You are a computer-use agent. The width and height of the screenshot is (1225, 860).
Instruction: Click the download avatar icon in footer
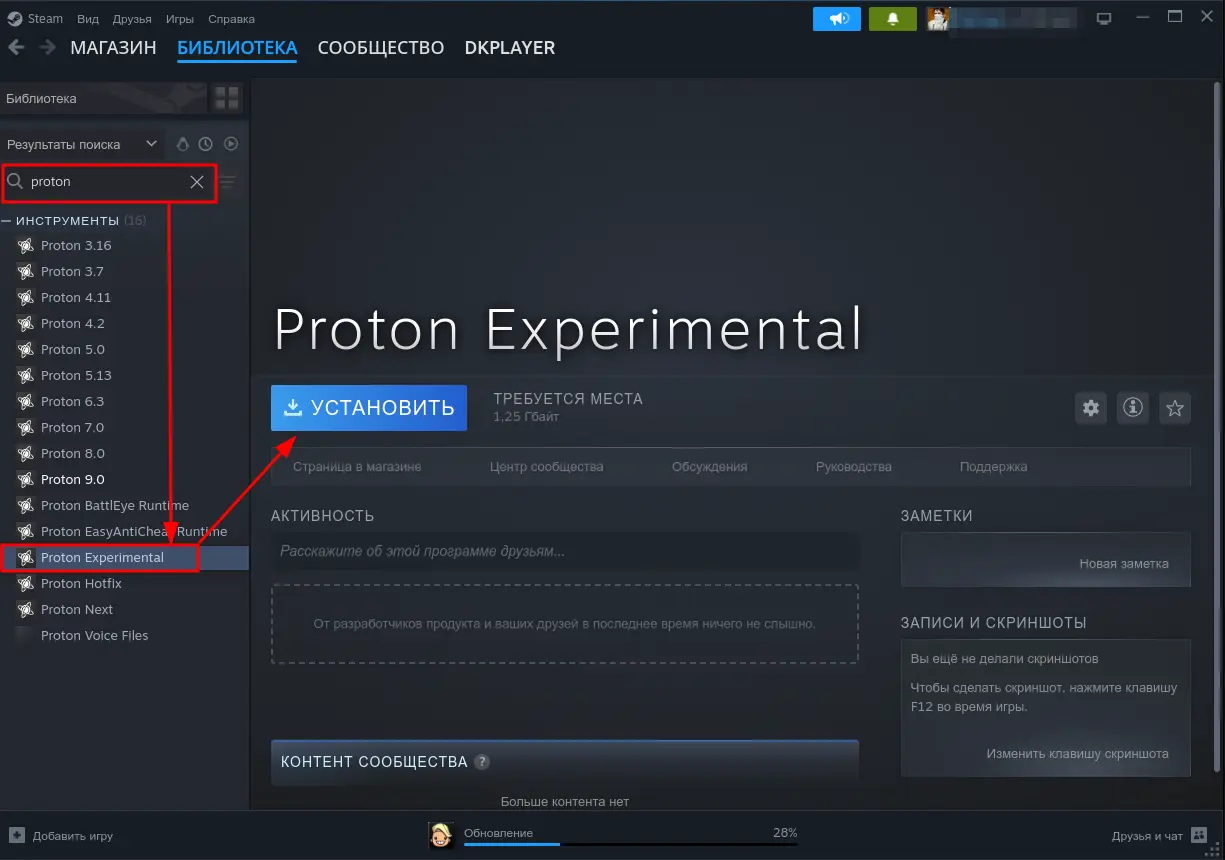(x=442, y=835)
